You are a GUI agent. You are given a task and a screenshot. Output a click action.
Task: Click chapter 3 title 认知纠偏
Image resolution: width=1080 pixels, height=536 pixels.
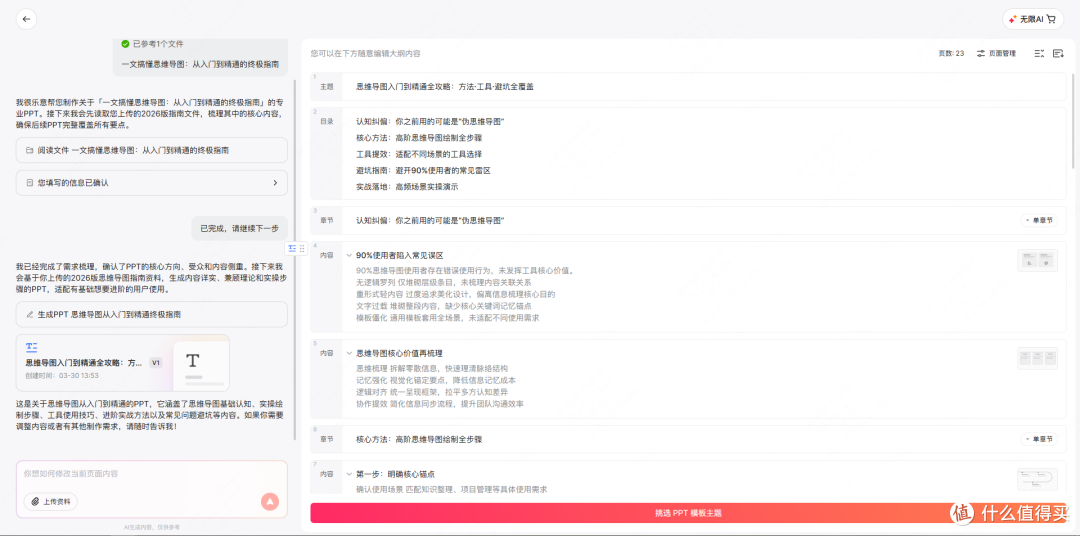(x=430, y=220)
